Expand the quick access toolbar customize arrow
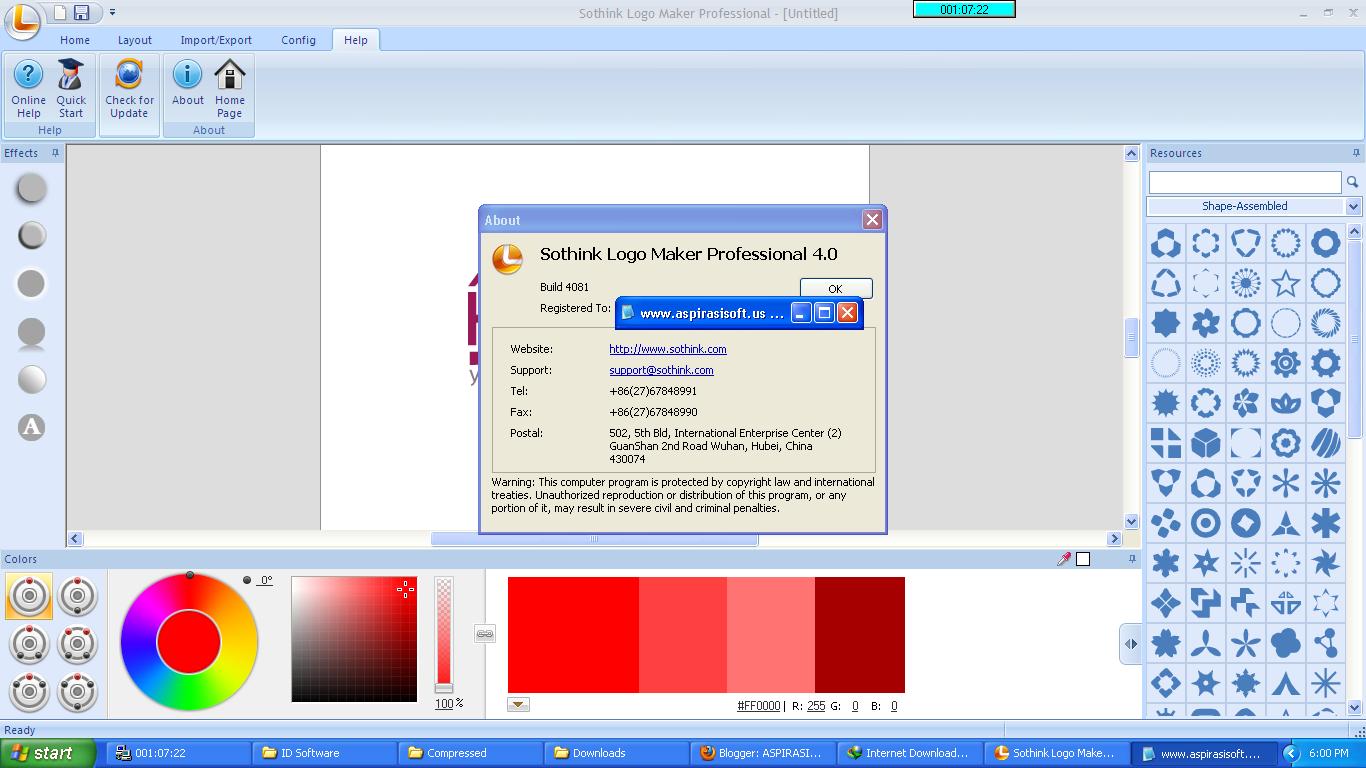The image size is (1366, 768). [112, 12]
